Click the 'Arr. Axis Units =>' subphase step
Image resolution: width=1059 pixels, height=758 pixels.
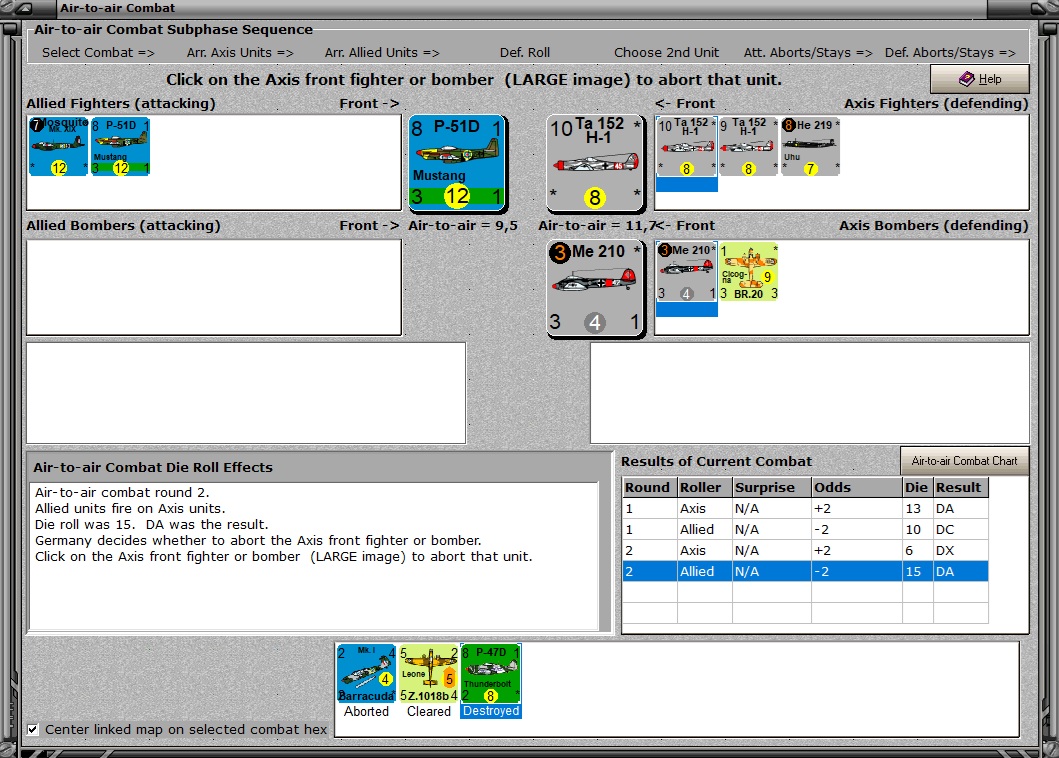(x=240, y=53)
